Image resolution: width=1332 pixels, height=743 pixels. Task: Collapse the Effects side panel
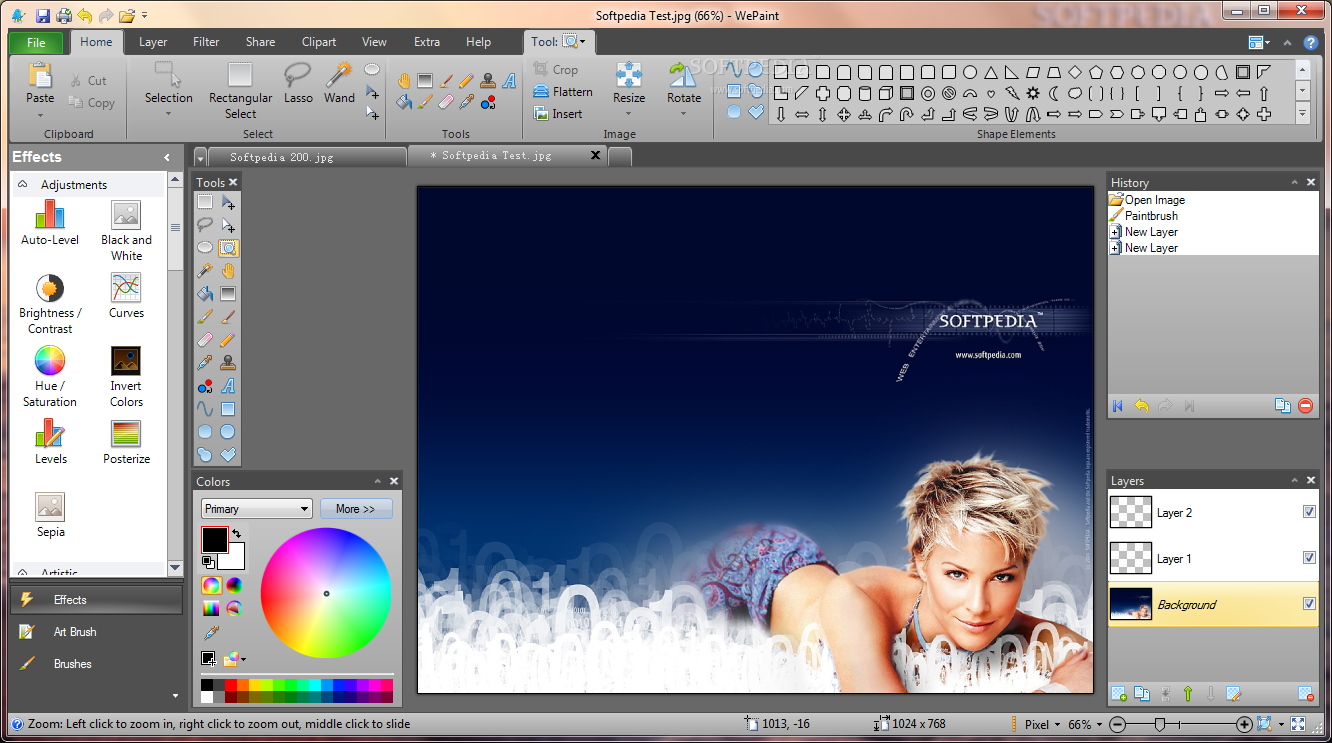coord(167,158)
